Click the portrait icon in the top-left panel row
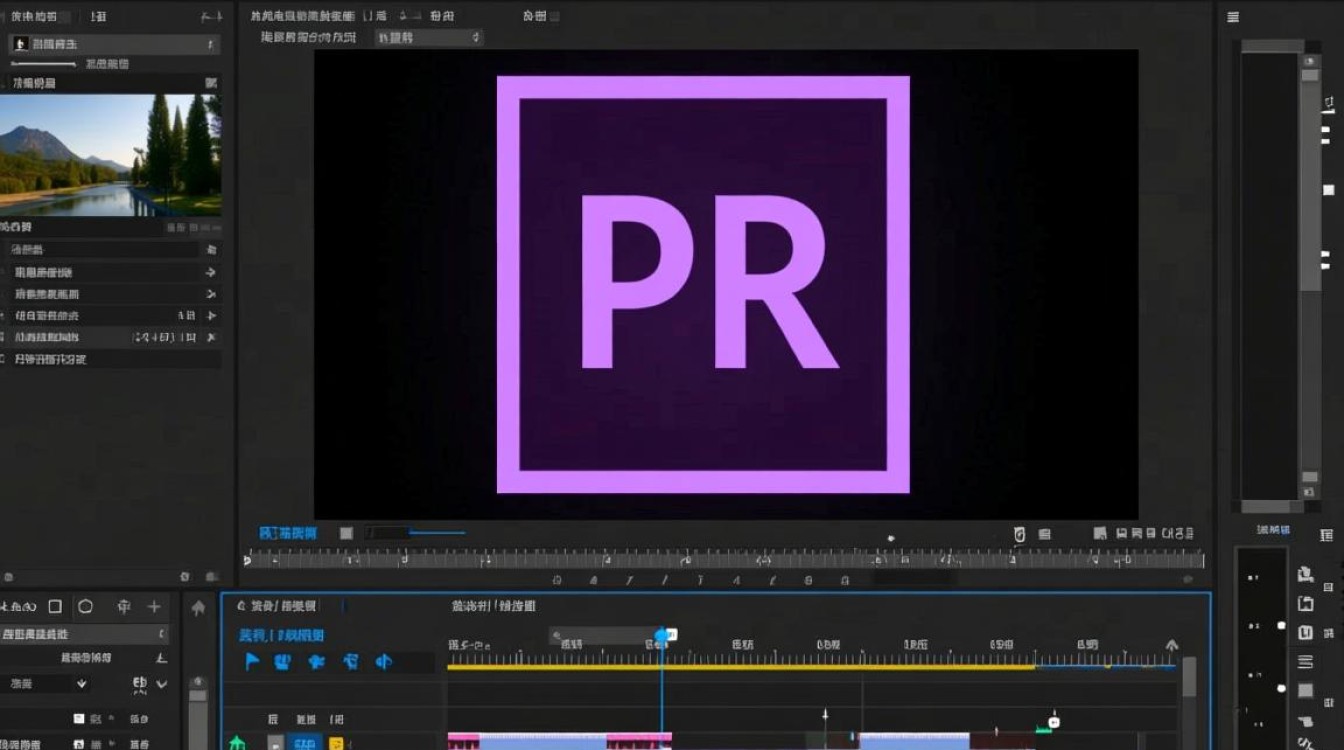1344x750 pixels. (x=20, y=44)
